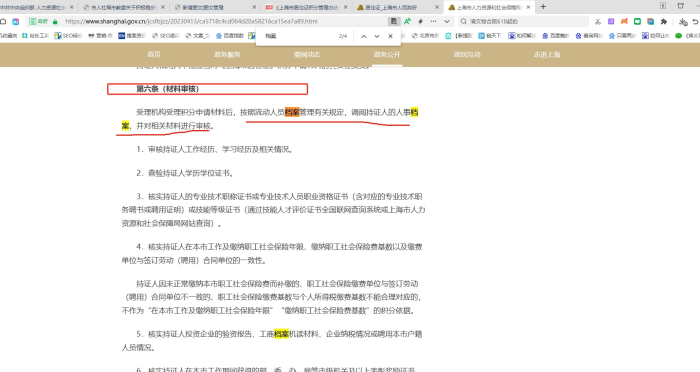The height and width of the screenshot is (372, 700).
Task: Open the 政务服务 navigation menu item
Action: tap(227, 54)
